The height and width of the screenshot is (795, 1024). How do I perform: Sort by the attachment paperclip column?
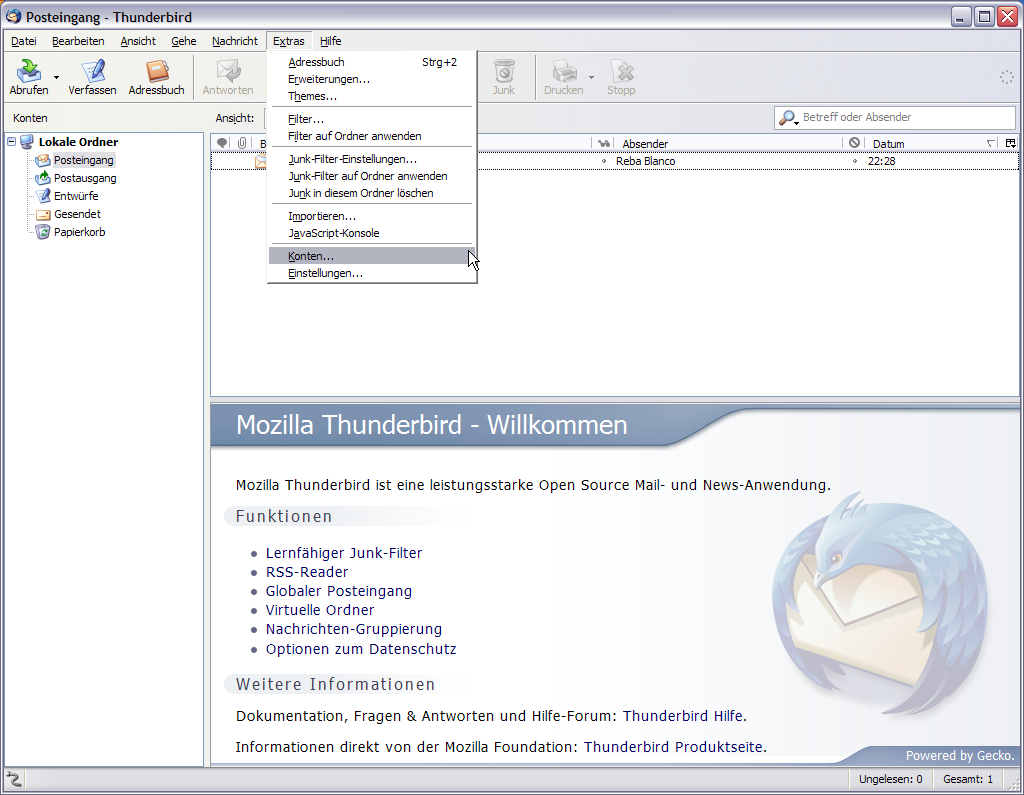tap(242, 143)
